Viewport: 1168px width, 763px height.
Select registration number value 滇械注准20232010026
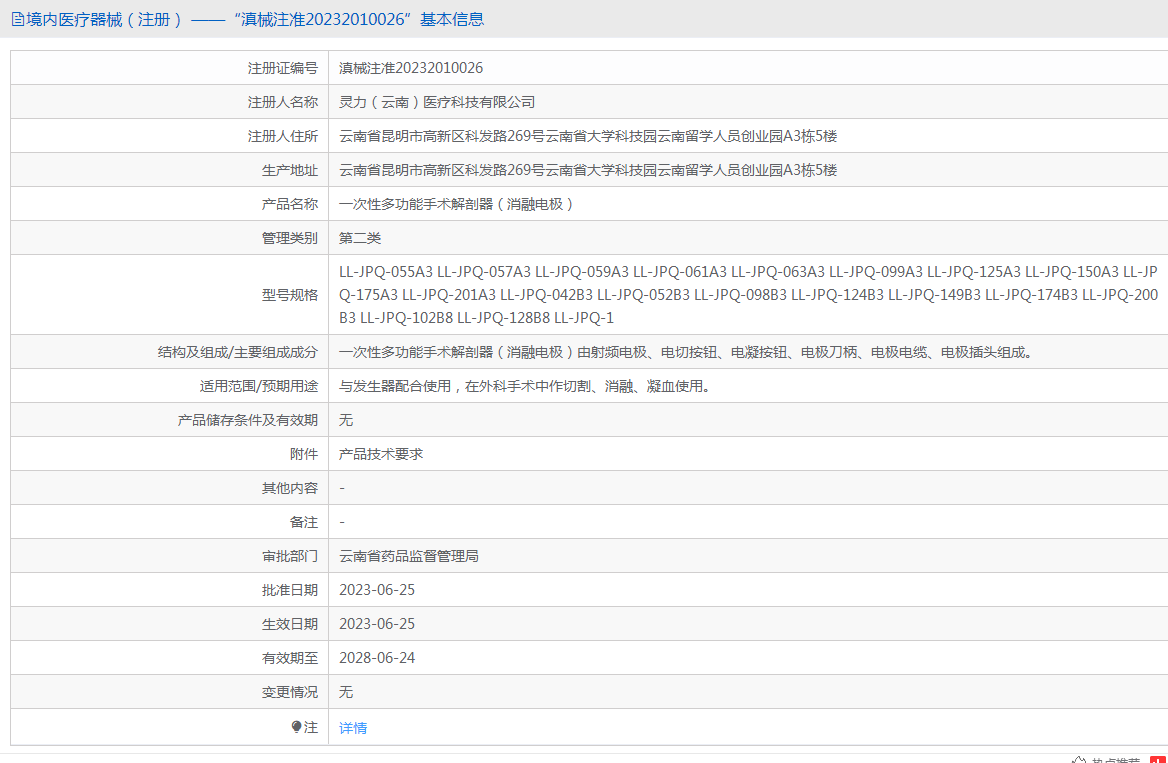(411, 68)
